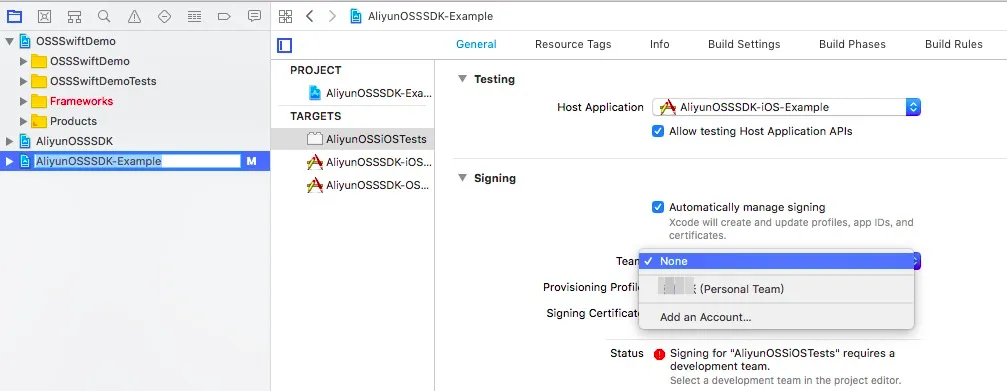This screenshot has height=391, width=1007.
Task: Open the Test navigator diamond icon
Action: point(164,17)
